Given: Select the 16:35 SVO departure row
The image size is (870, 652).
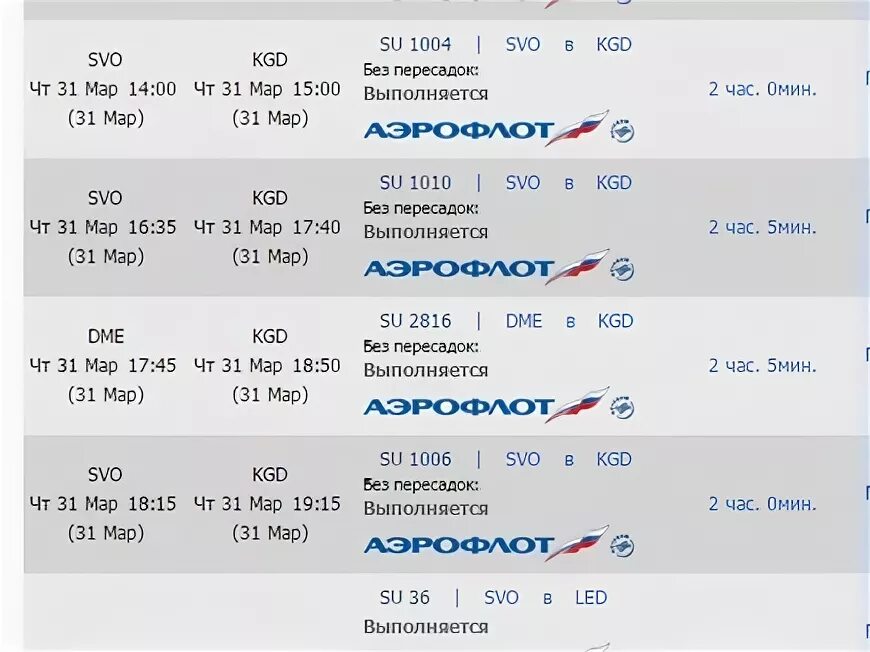Looking at the screenshot, I should pos(444,228).
